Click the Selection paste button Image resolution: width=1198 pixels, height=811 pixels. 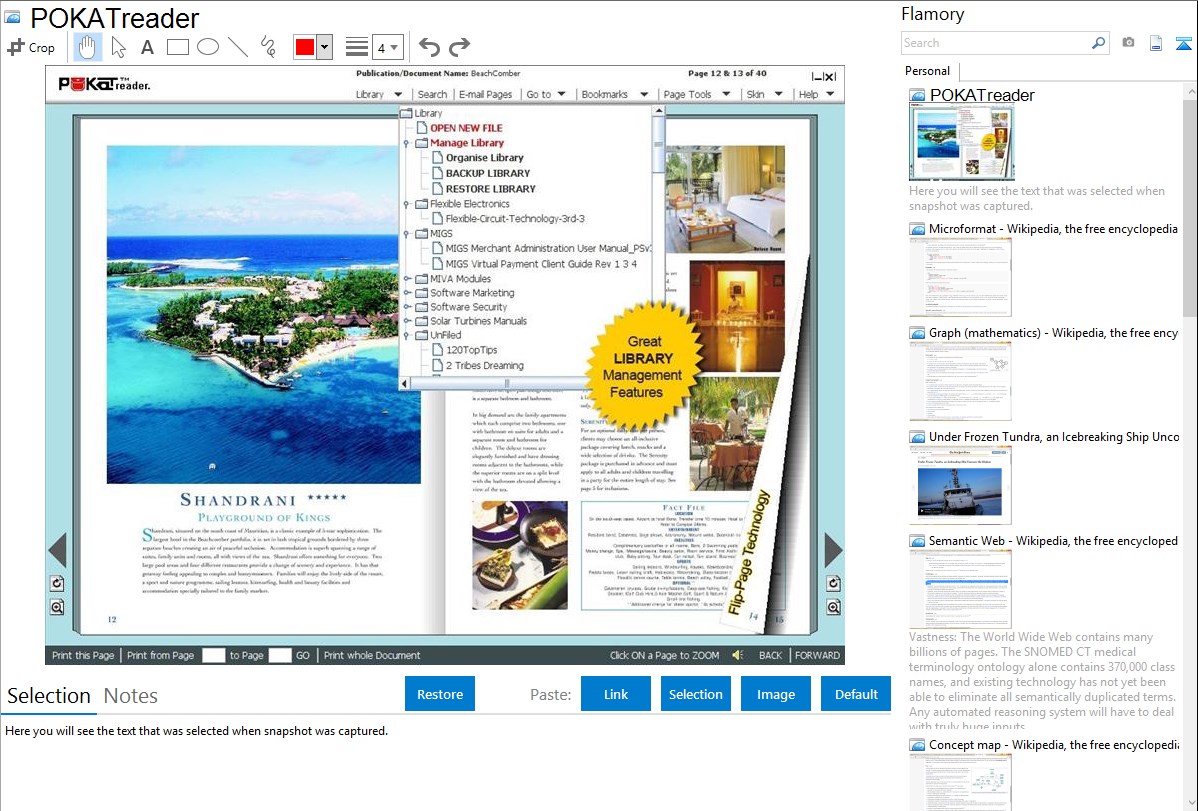695,694
